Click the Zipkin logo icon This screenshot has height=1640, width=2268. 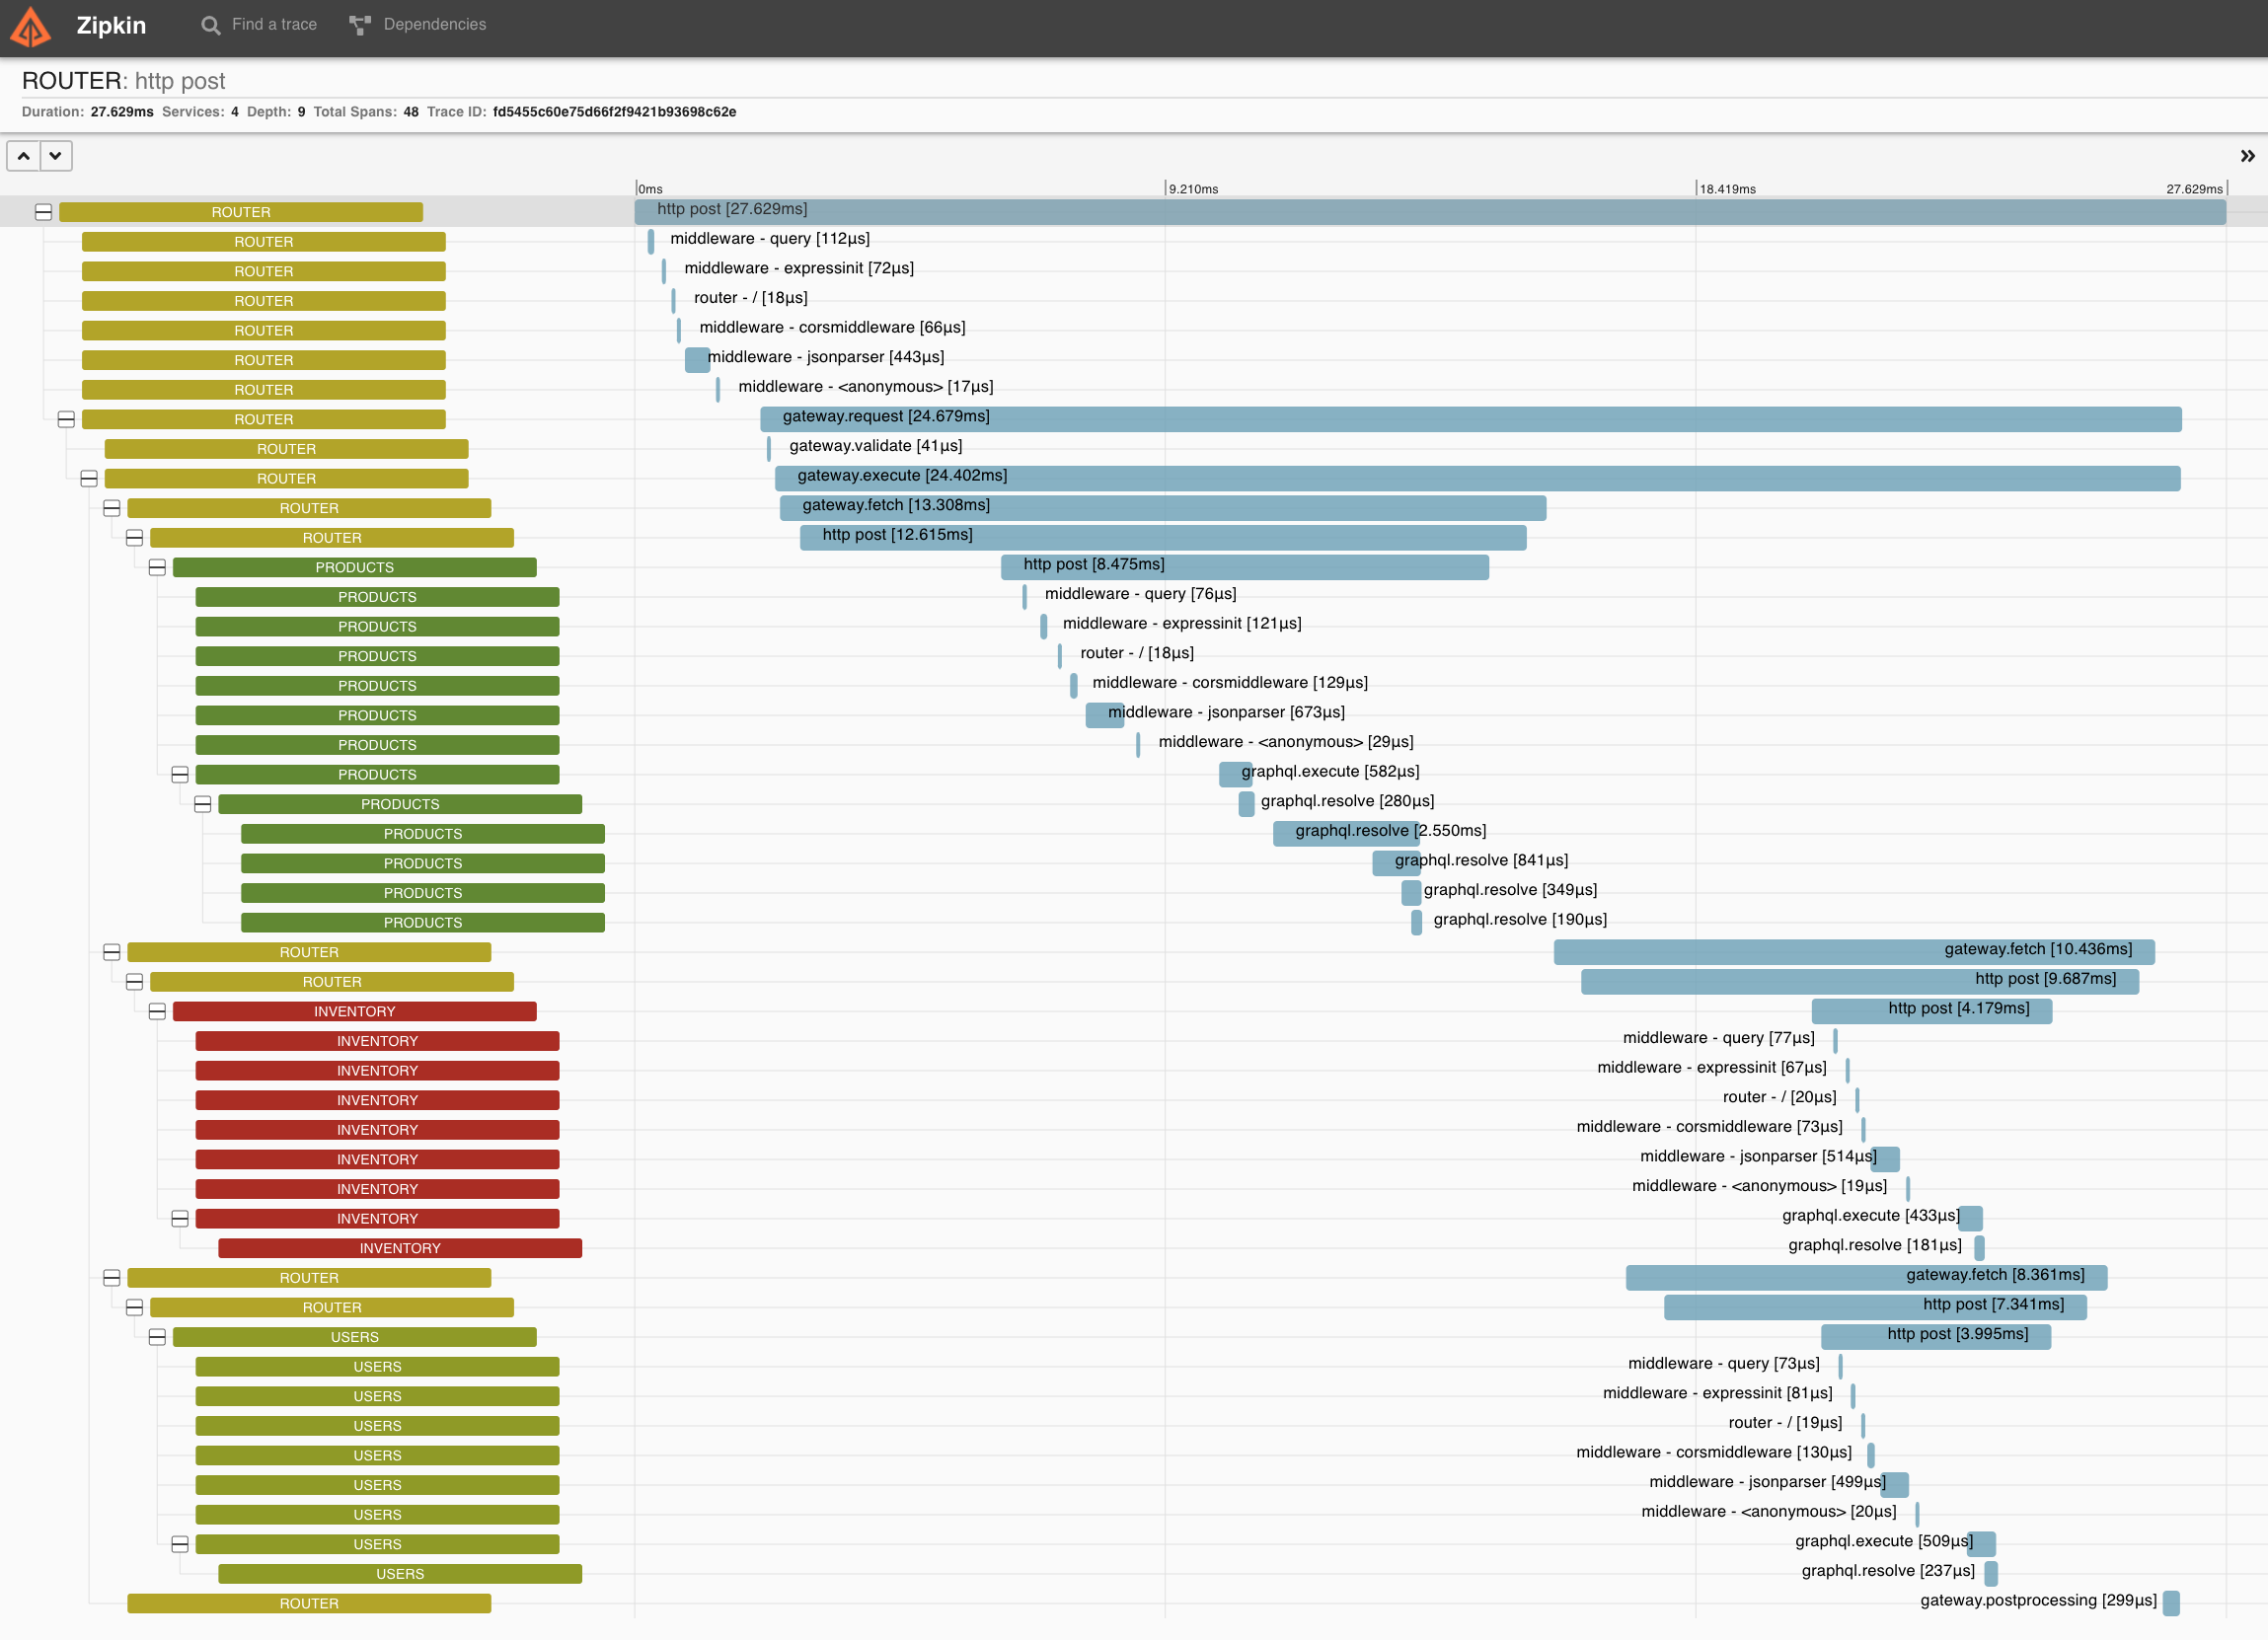tap(30, 26)
